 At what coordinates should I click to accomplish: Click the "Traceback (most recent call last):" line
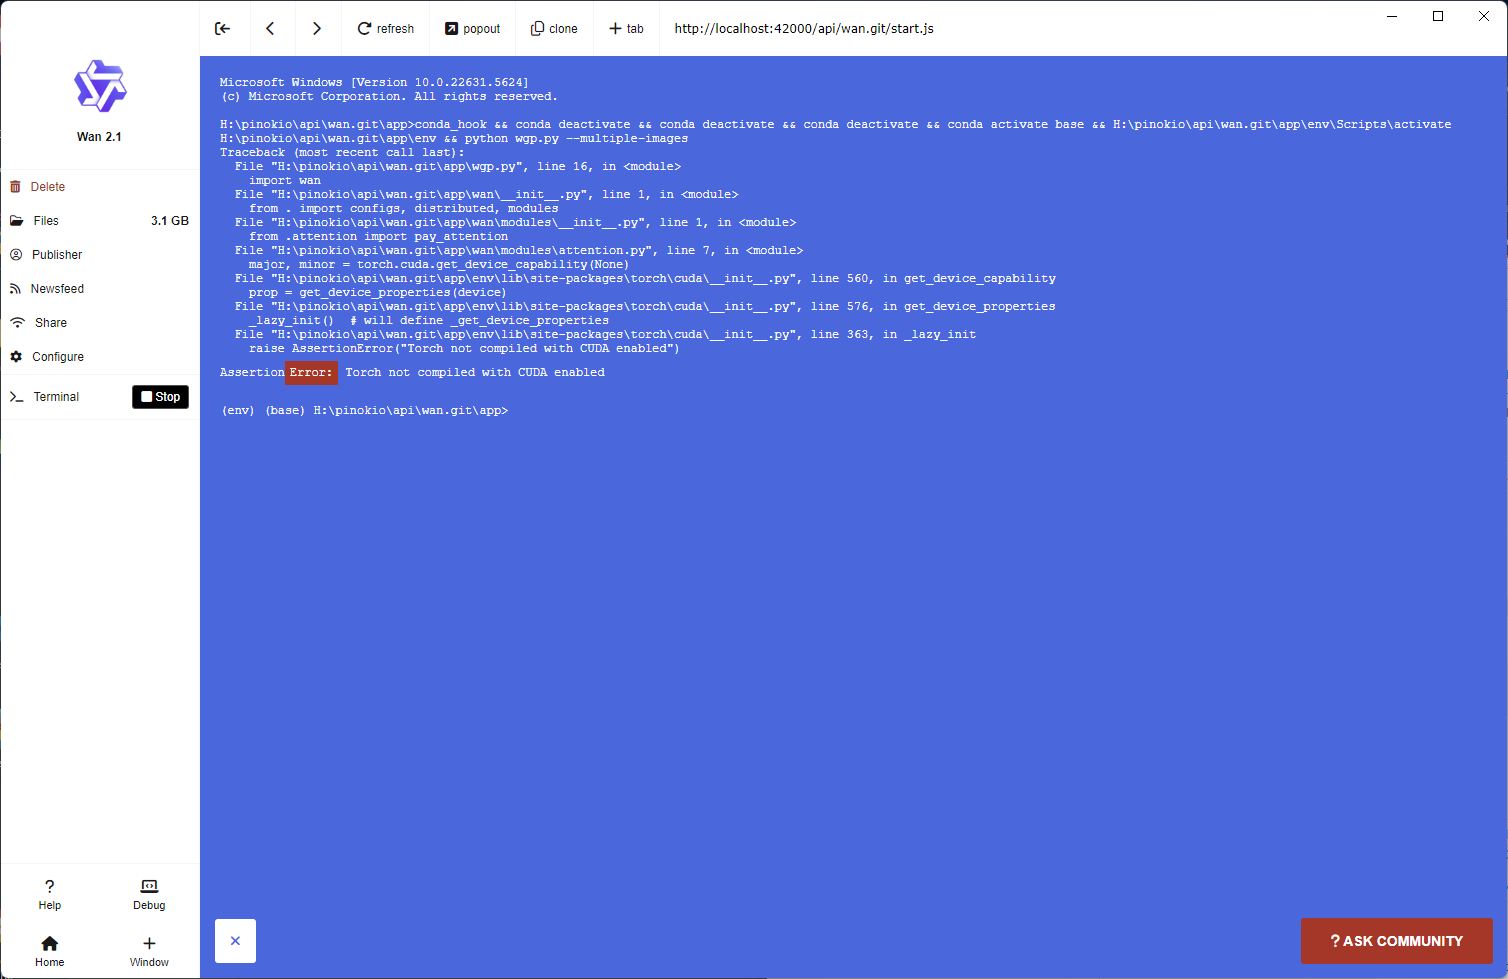[x=342, y=152]
